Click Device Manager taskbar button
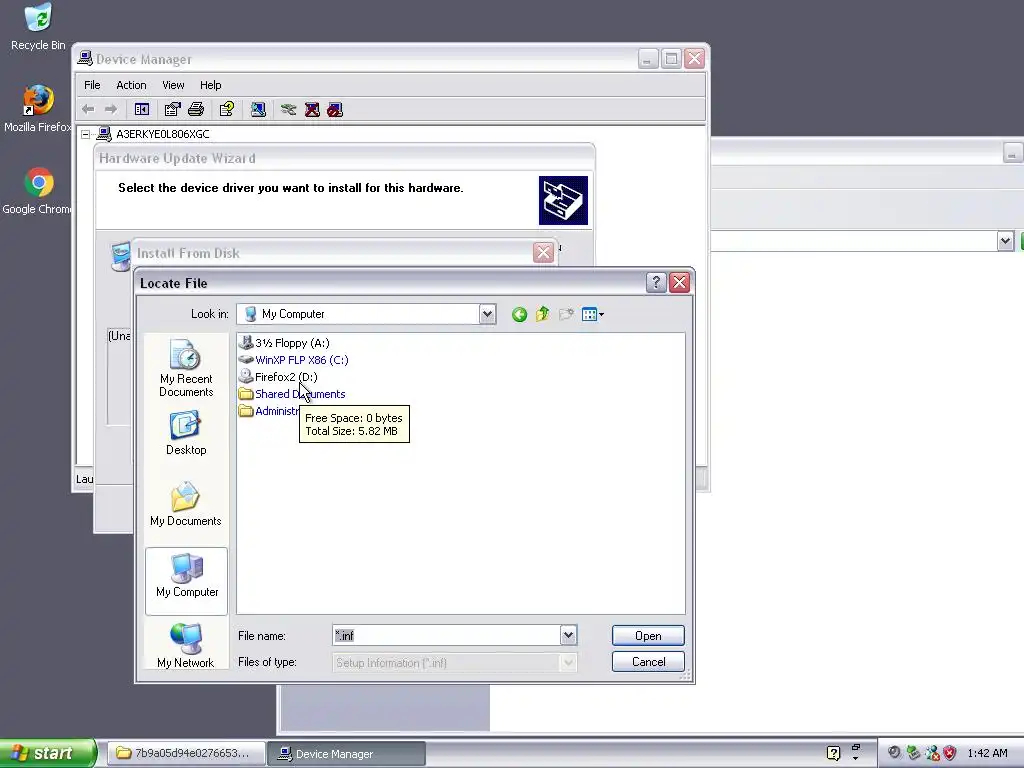The height and width of the screenshot is (768, 1024). (346, 754)
